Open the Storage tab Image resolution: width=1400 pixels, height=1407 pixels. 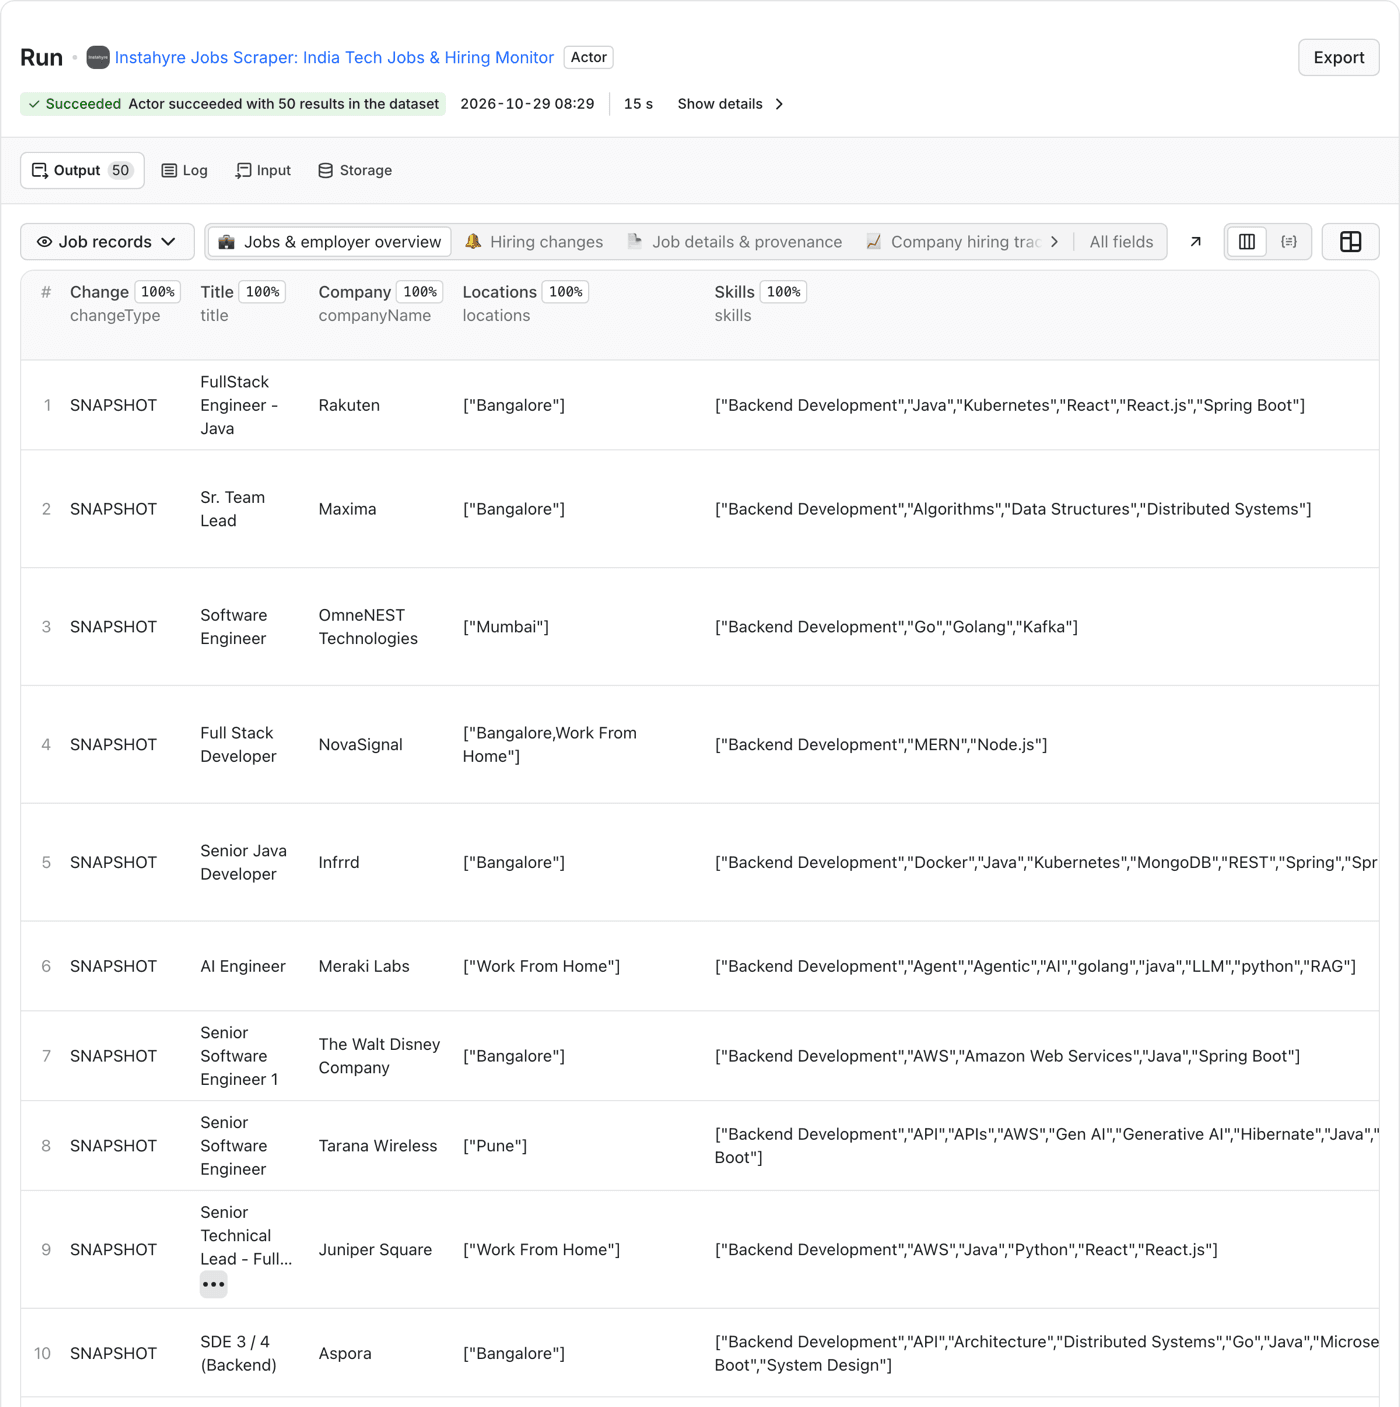pyautogui.click(x=355, y=170)
